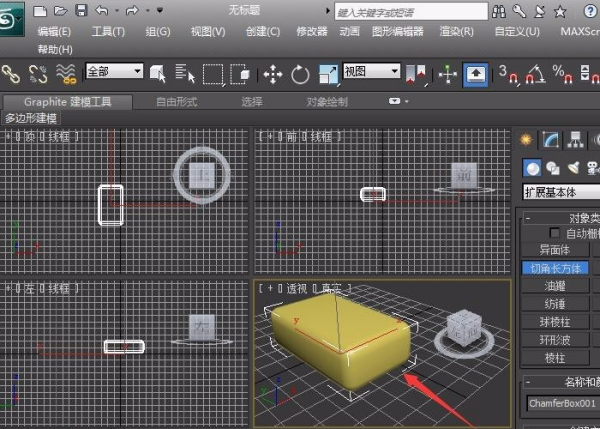Toggle Window/Crossing selection mode
Image resolution: width=600 pixels, height=429 pixels.
pos(240,74)
